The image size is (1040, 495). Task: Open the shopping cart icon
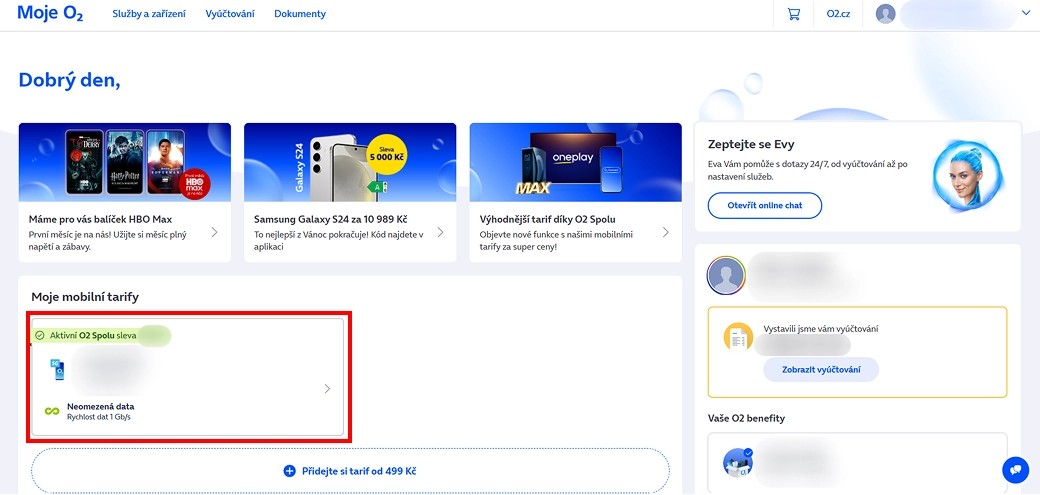pyautogui.click(x=794, y=14)
